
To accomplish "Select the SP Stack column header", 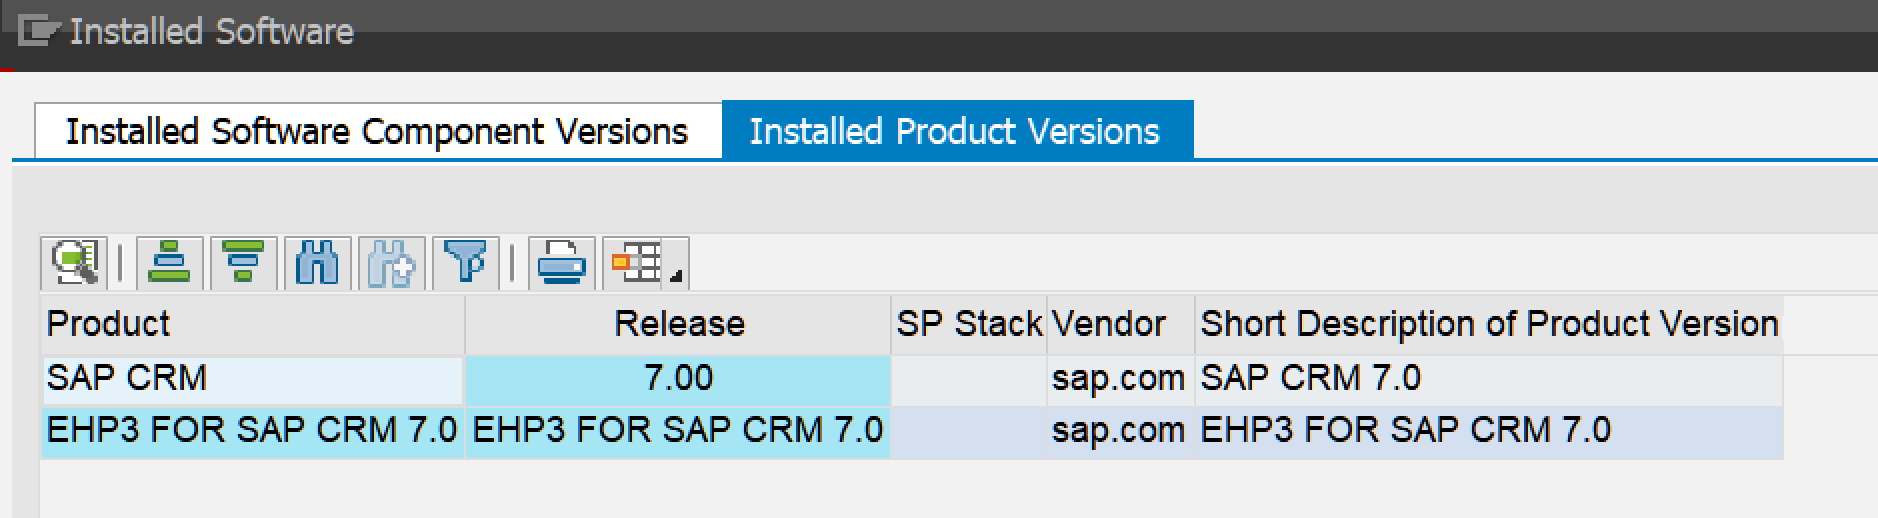I will (x=969, y=324).
